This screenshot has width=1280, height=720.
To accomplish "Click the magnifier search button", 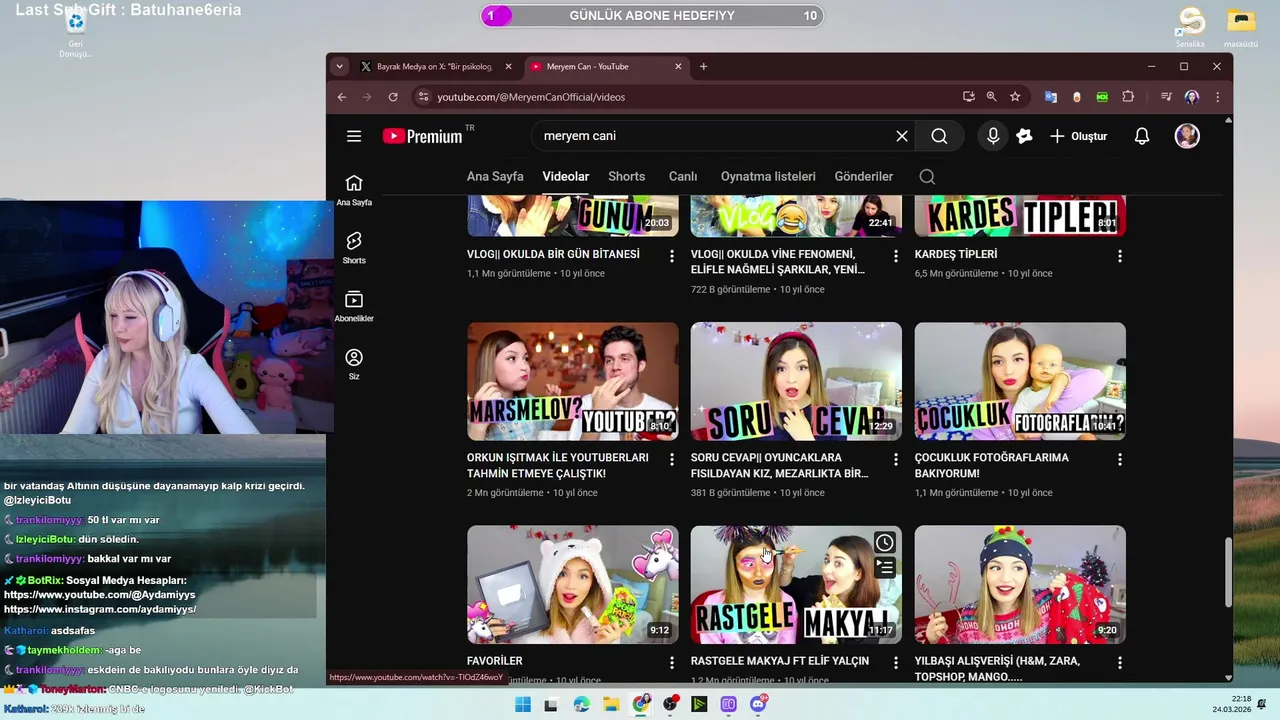I will pos(939,136).
